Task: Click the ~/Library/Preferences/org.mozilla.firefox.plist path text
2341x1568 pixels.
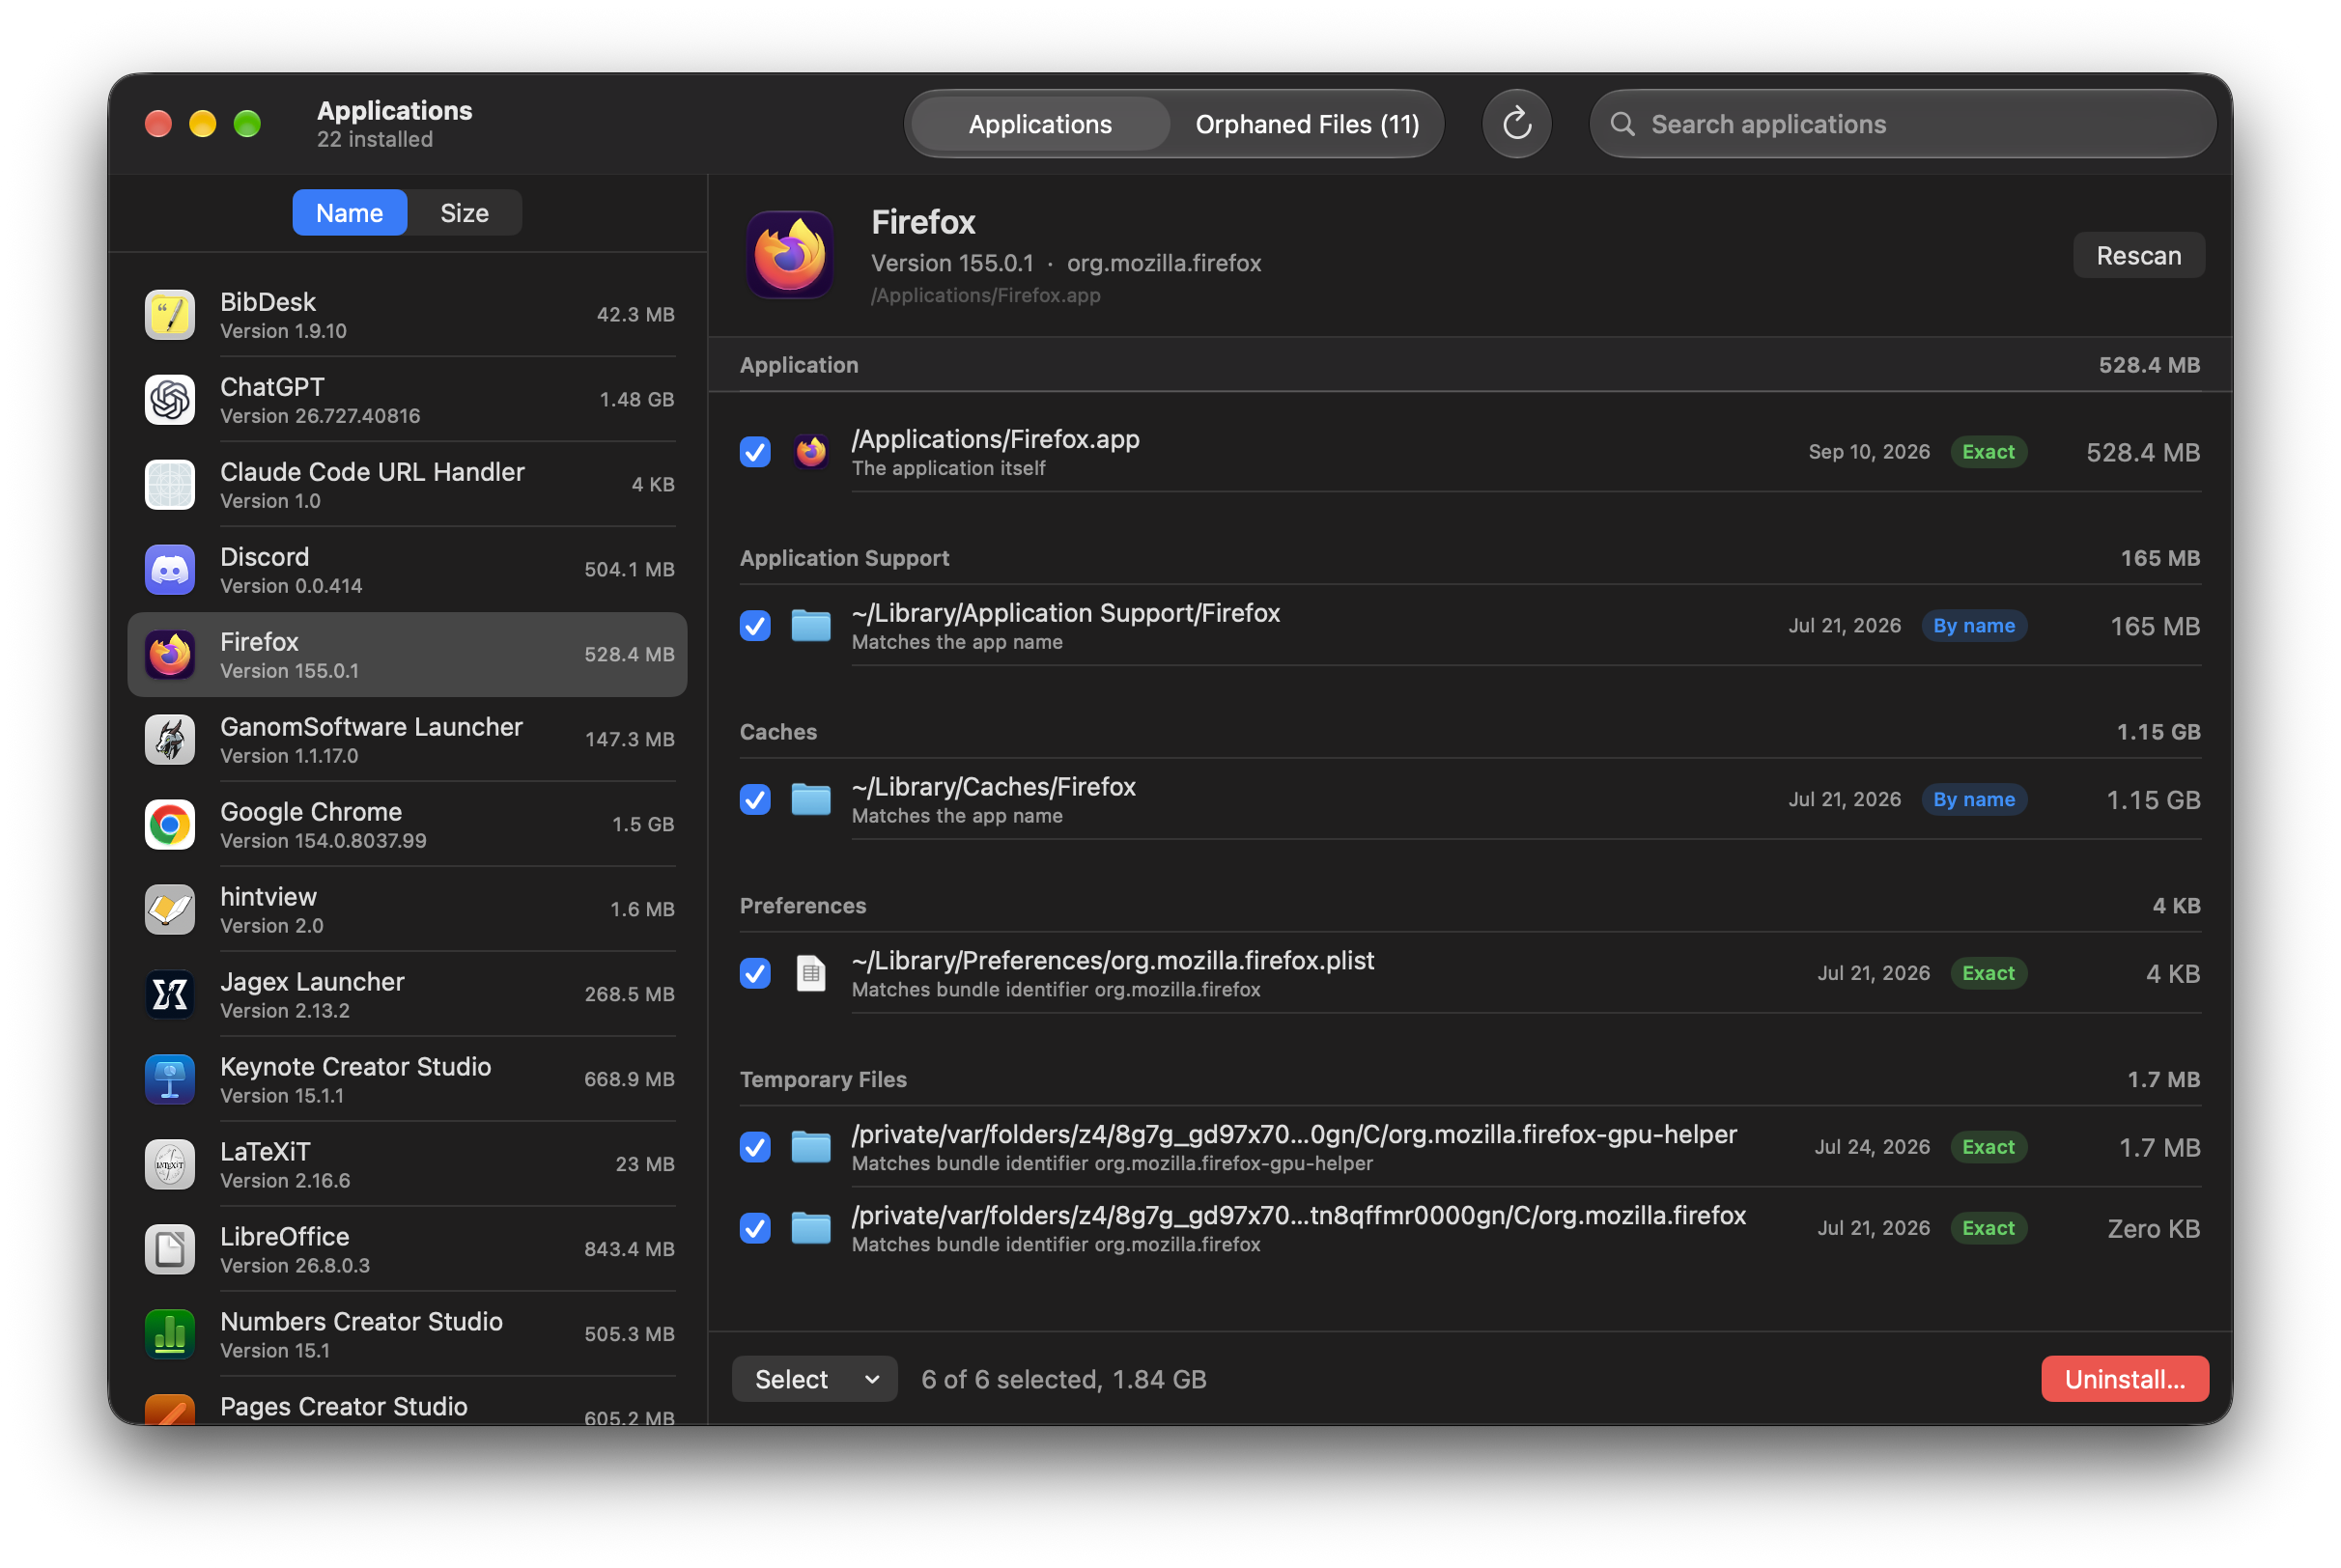Action: pyautogui.click(x=1113, y=961)
